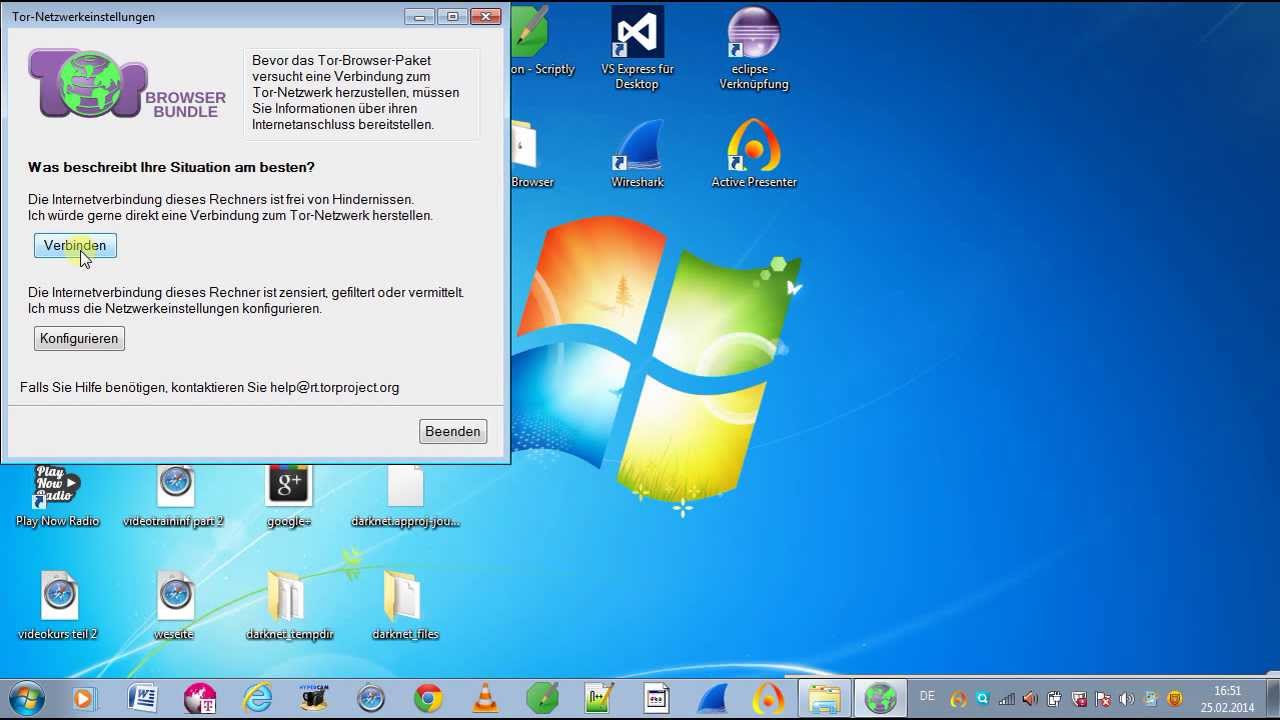Open Active Presenter from the taskbar
This screenshot has height=720, width=1280.
point(769,698)
